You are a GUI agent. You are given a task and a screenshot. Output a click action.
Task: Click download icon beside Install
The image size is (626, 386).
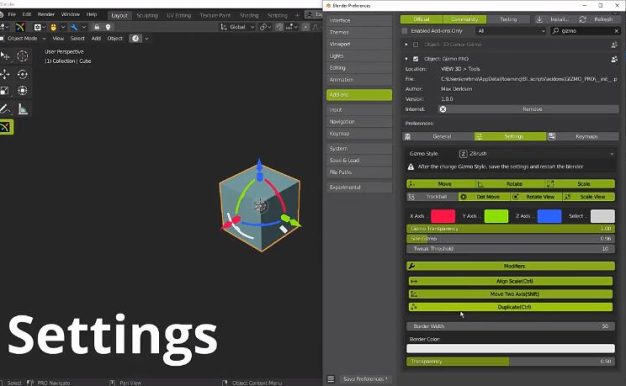tap(539, 19)
